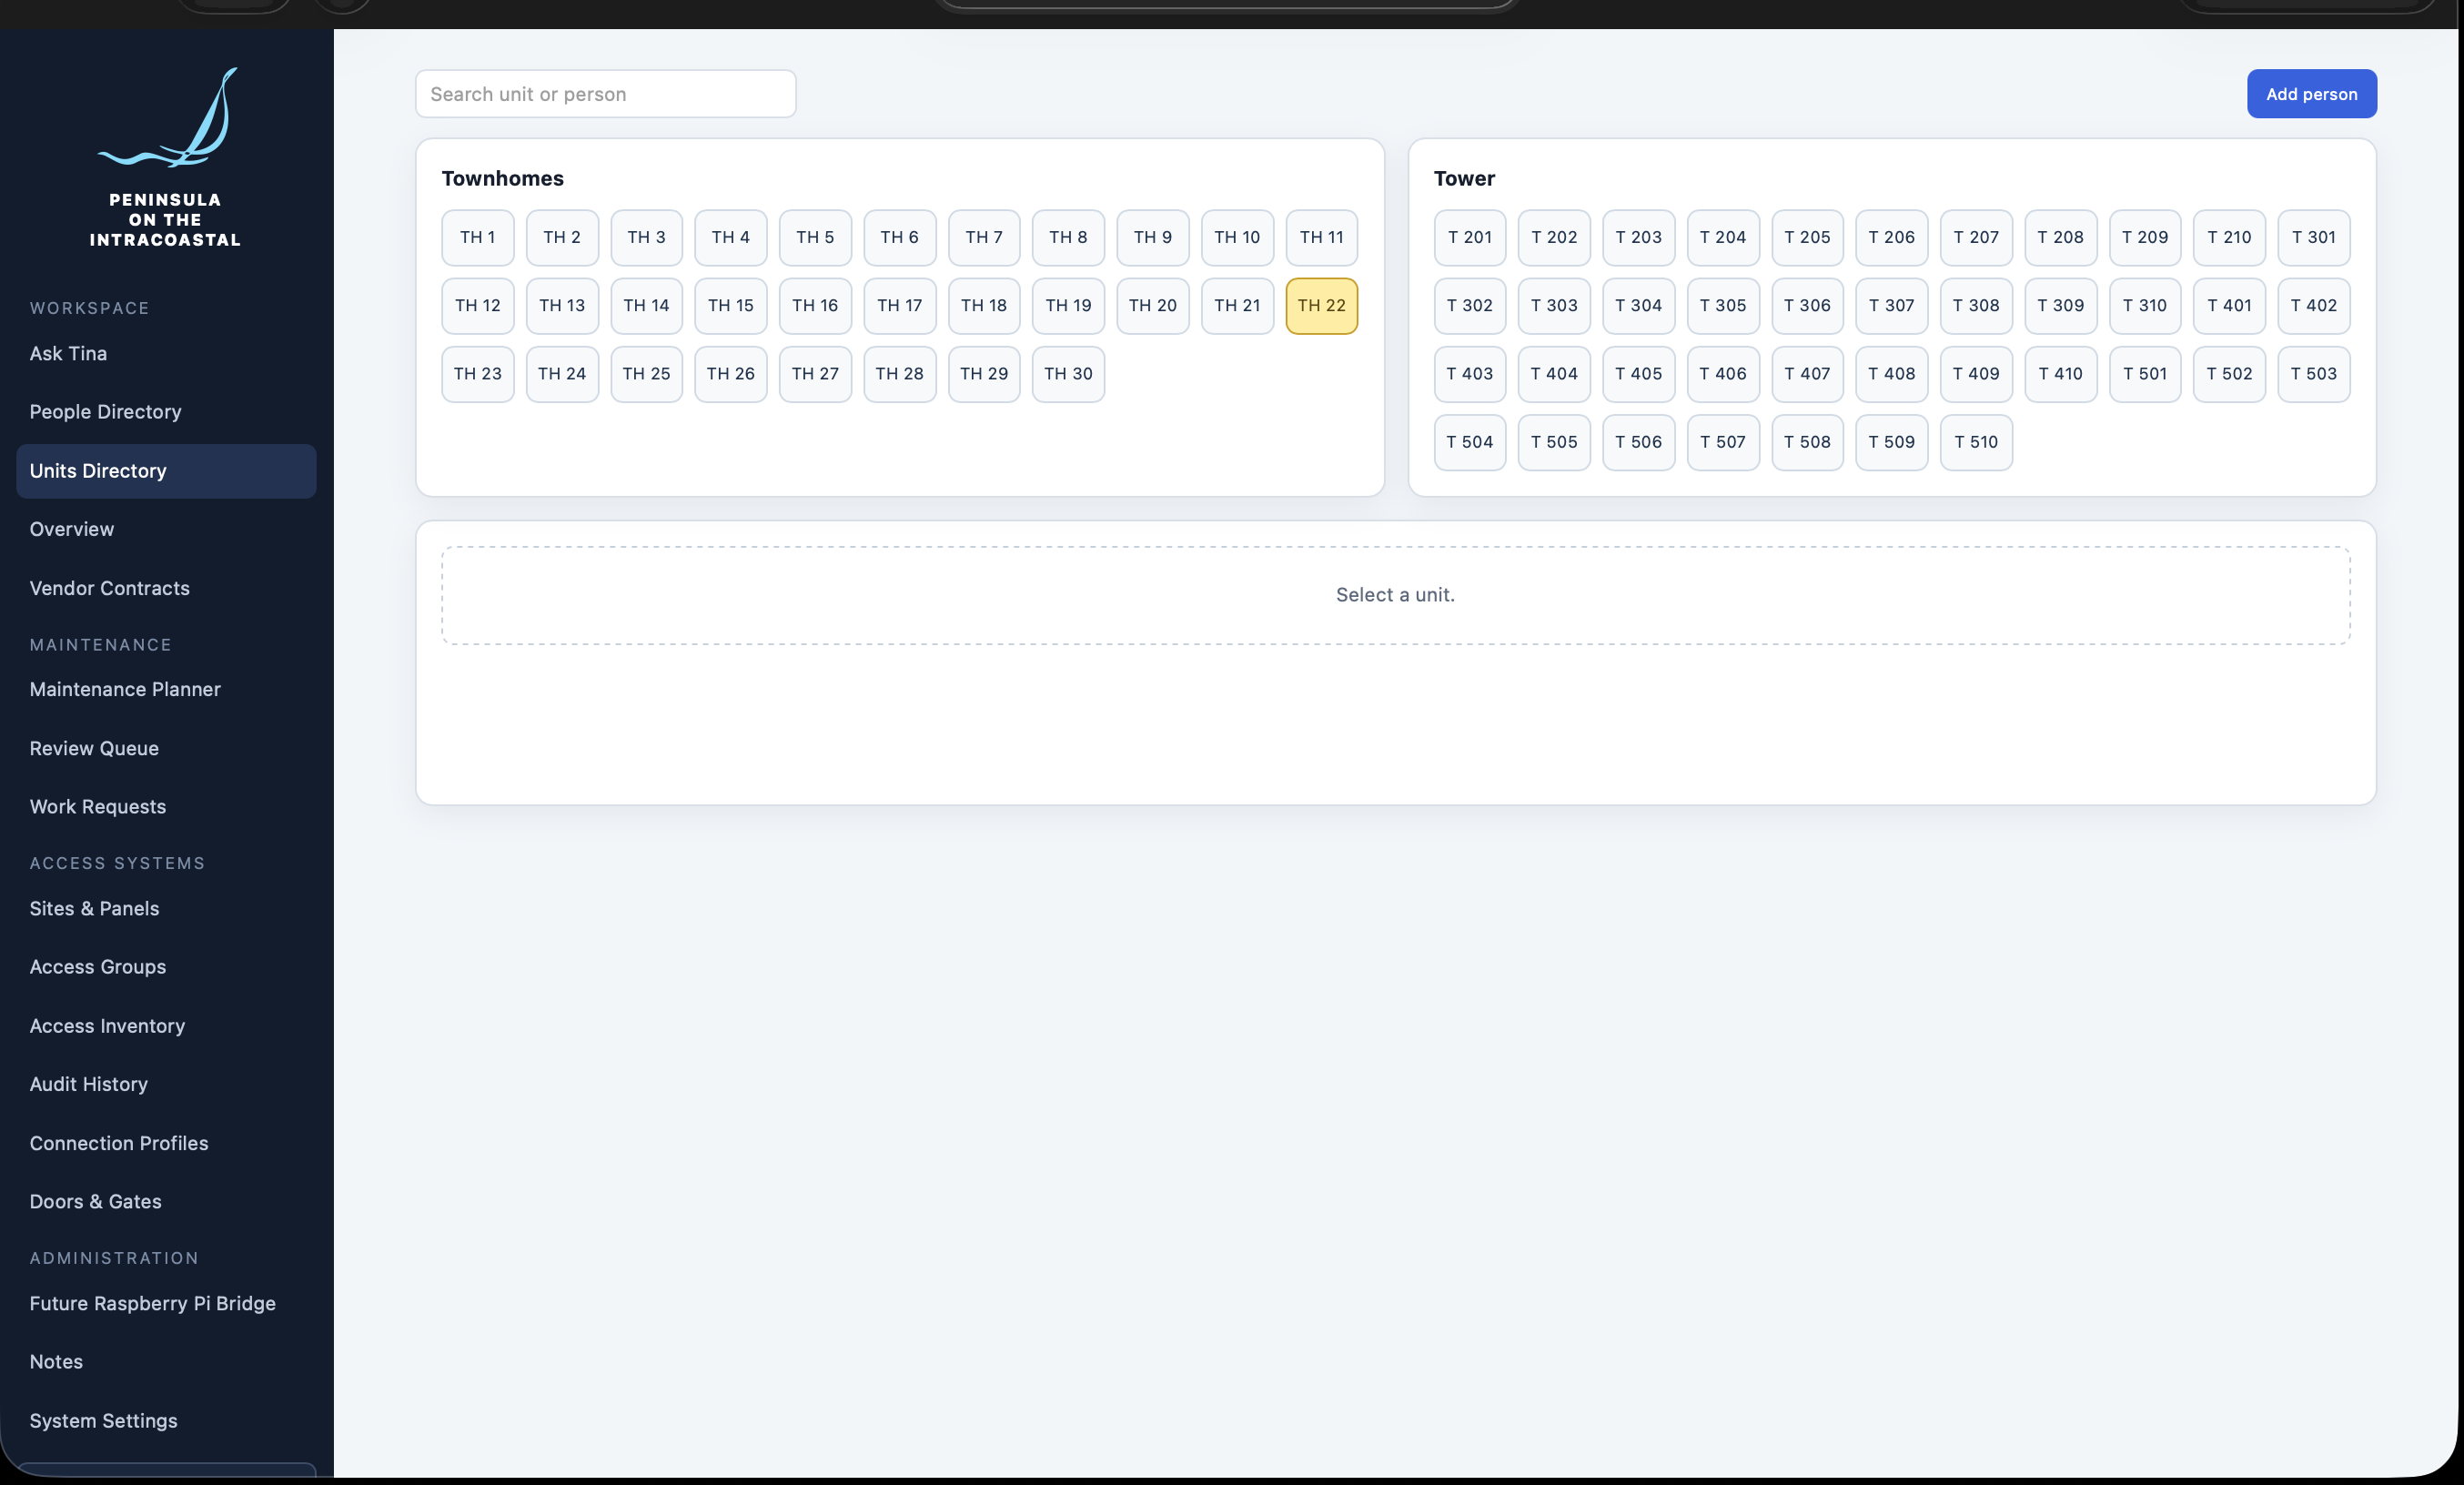Choose tower unit T 410
The image size is (2464, 1485).
(2060, 373)
